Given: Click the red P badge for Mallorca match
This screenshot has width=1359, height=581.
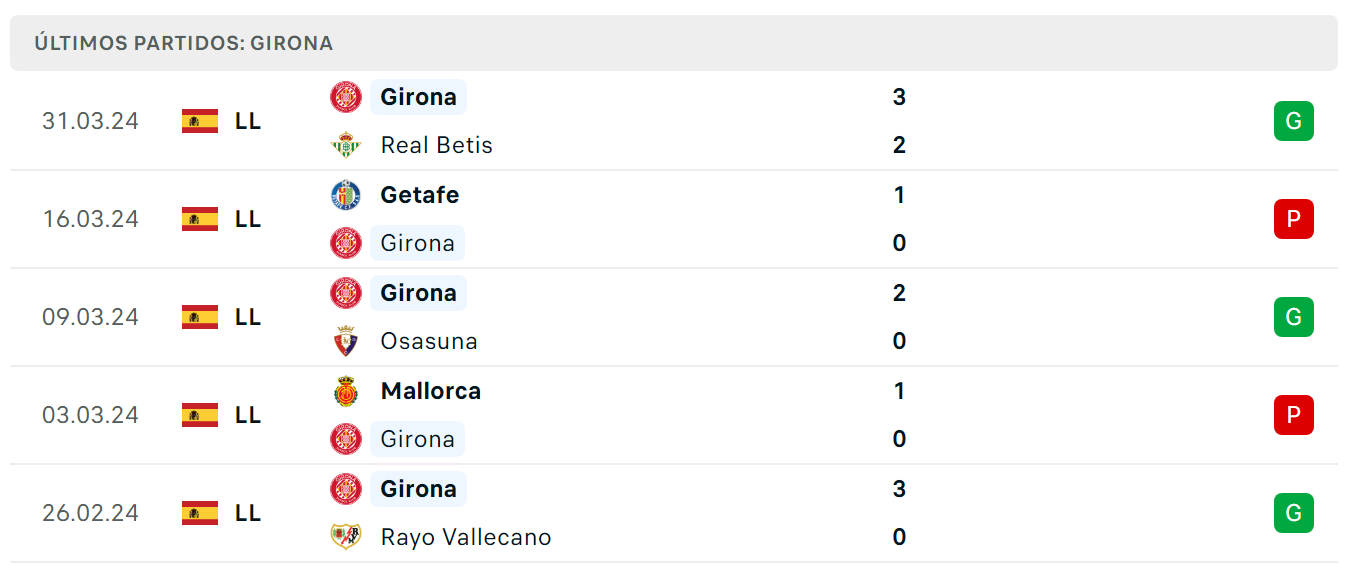Looking at the screenshot, I should point(1293,415).
